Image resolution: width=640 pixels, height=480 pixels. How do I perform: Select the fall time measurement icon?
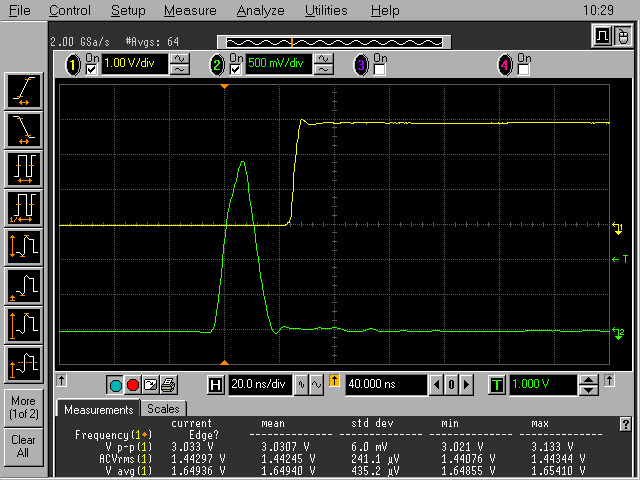pos(24,130)
